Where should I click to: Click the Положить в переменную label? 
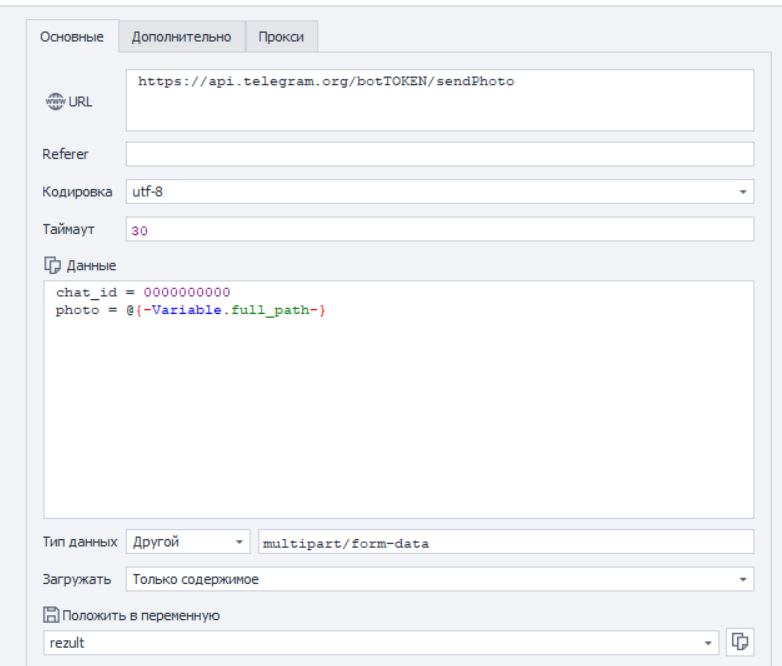[x=141, y=615]
